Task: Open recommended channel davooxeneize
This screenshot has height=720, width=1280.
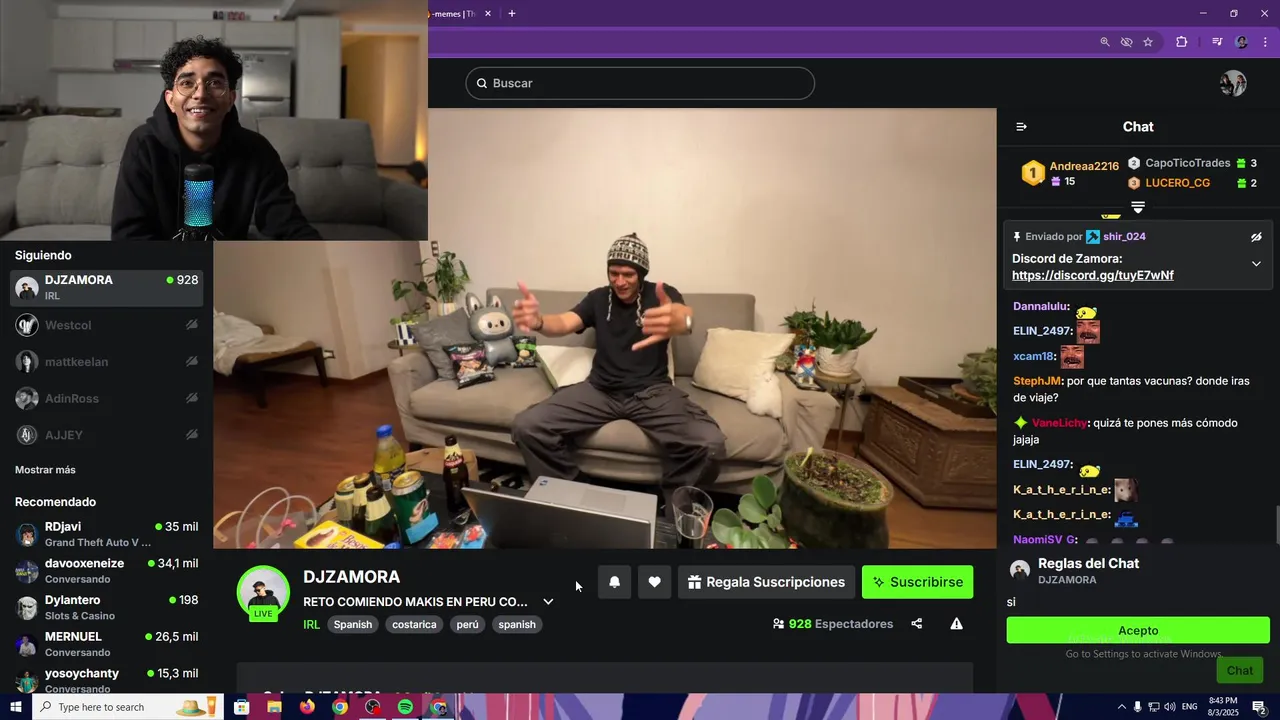Action: [x=106, y=571]
